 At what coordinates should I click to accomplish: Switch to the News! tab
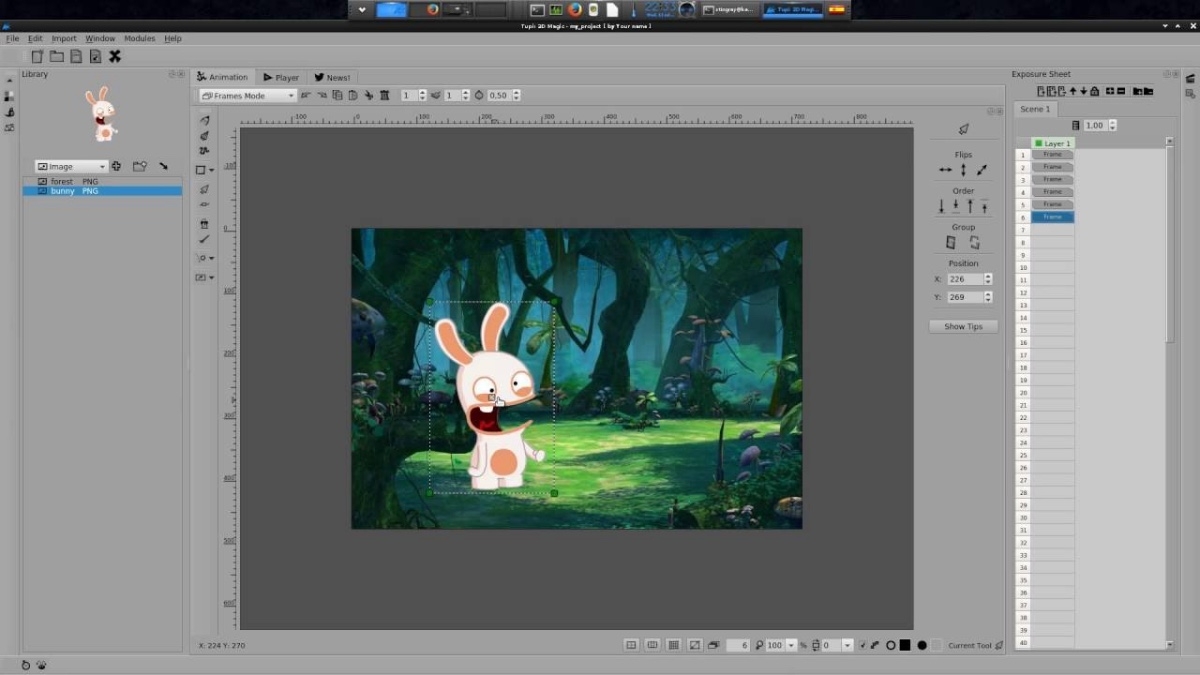(x=332, y=77)
